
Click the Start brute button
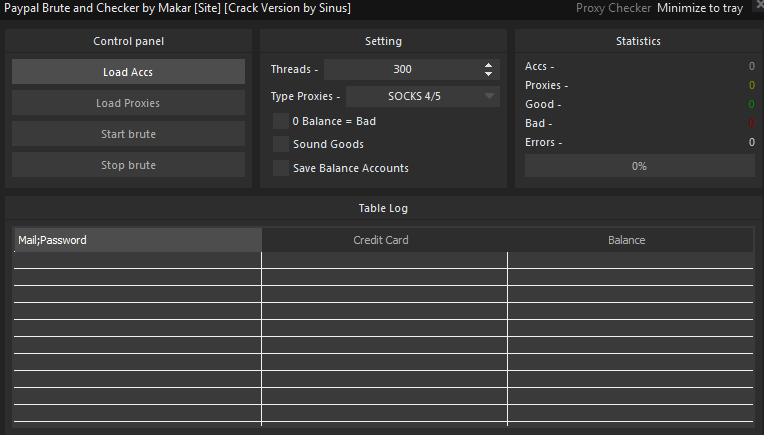pyautogui.click(x=128, y=134)
